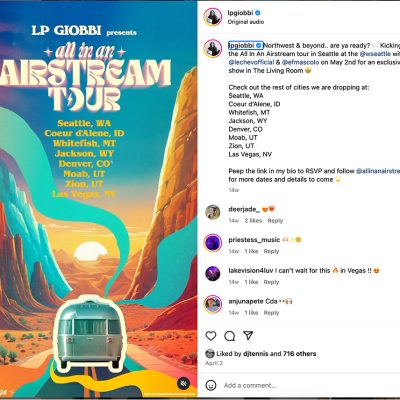Open the comment bubble icon
Screen dimensions: 400x400
pos(229,336)
